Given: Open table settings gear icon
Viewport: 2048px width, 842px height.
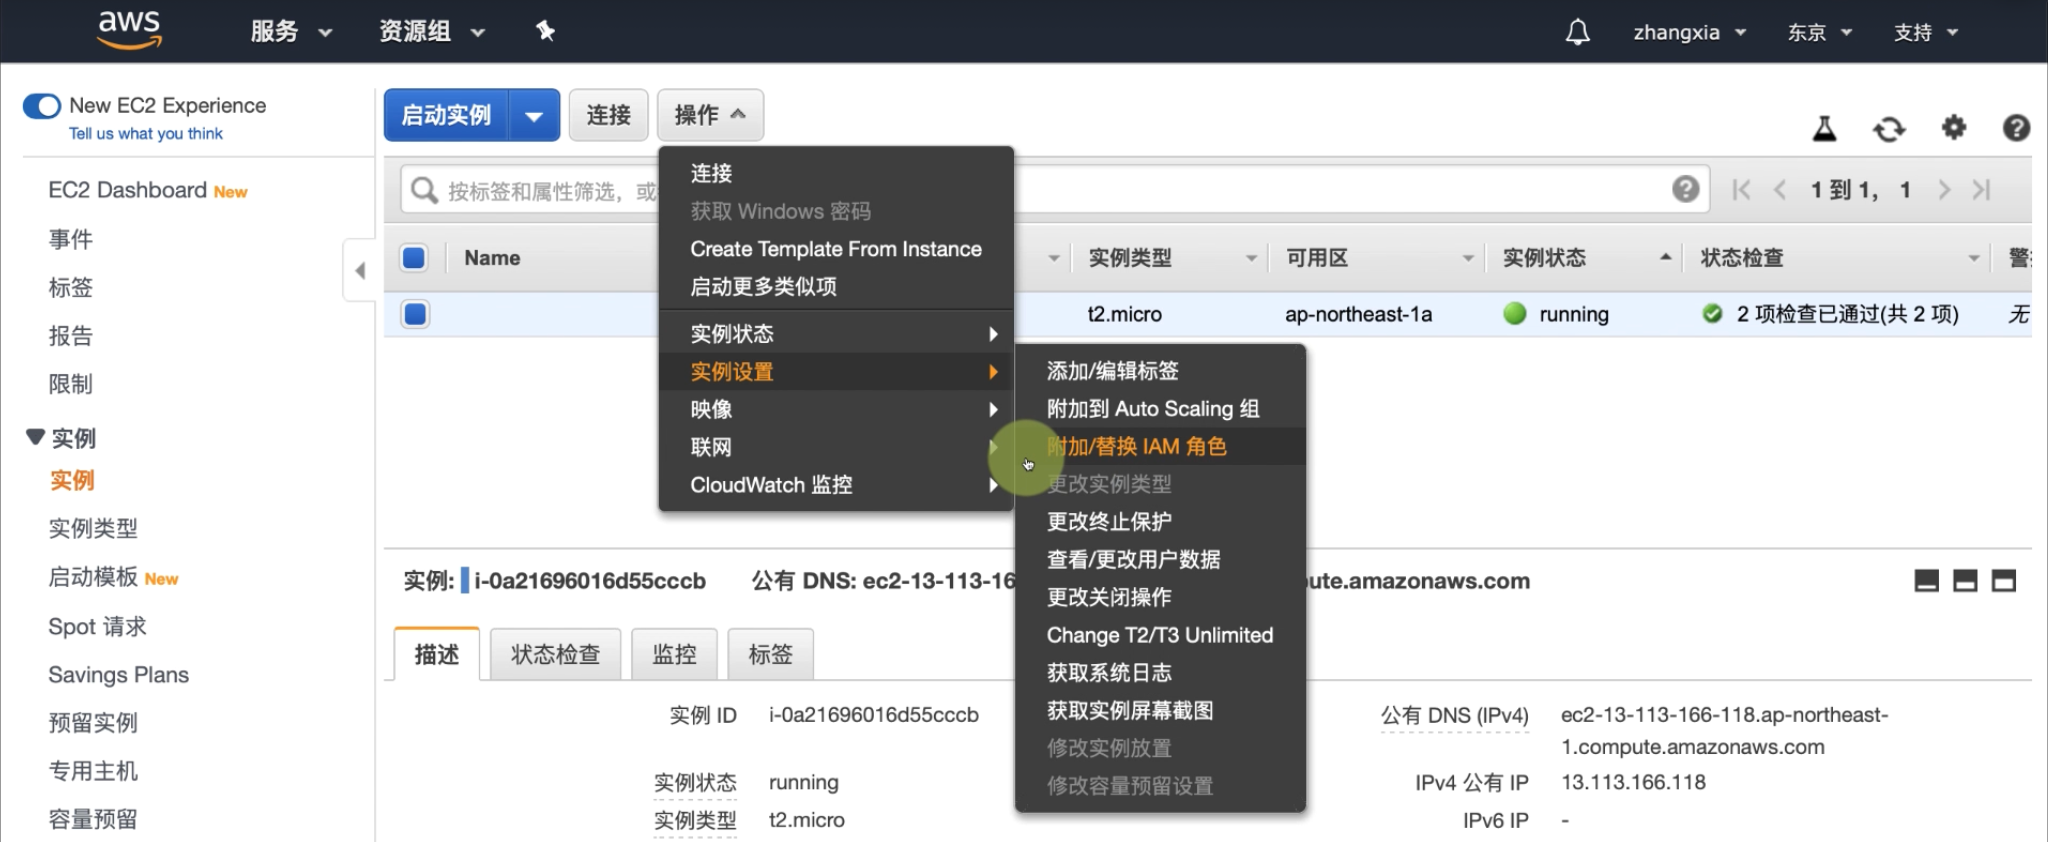Looking at the screenshot, I should coord(1953,127).
